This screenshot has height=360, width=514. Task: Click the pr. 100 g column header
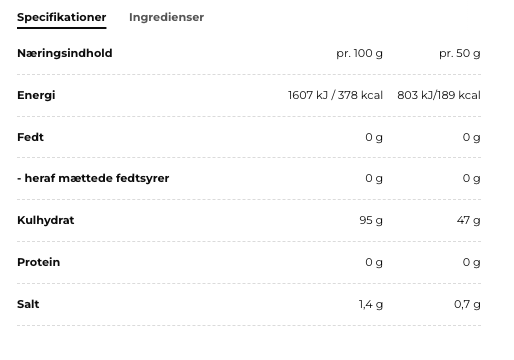click(359, 53)
